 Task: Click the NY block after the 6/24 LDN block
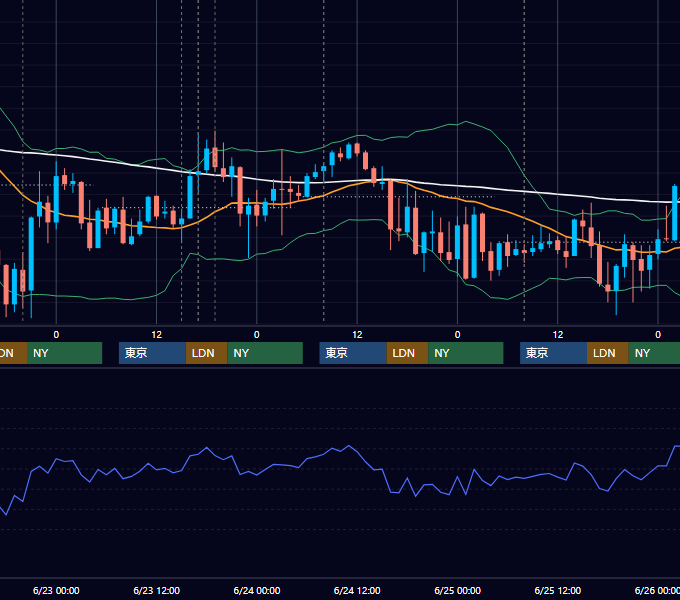466,353
